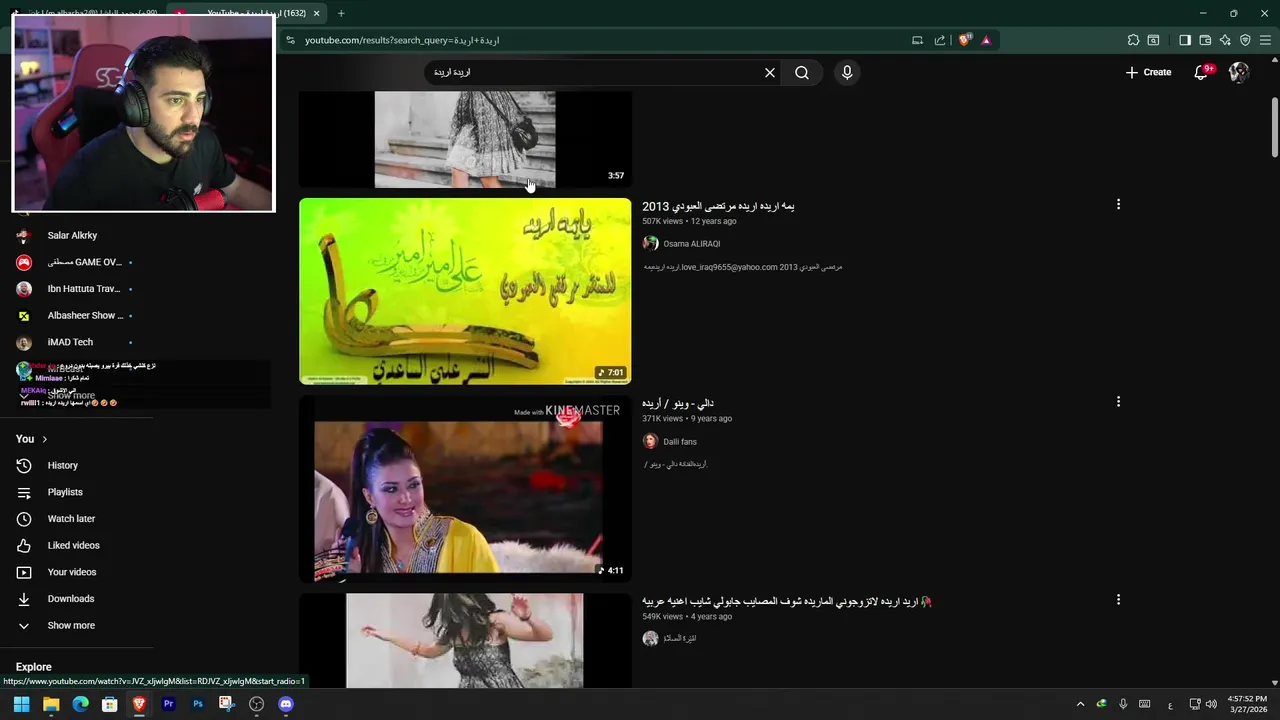Open Photoshop from taskbar
This screenshot has width=1280, height=720.
coord(198,704)
